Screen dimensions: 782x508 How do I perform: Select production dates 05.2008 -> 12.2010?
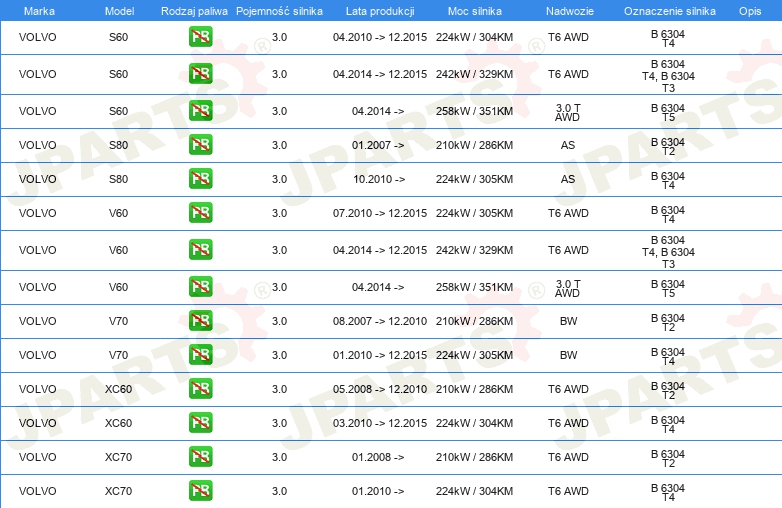click(x=380, y=389)
